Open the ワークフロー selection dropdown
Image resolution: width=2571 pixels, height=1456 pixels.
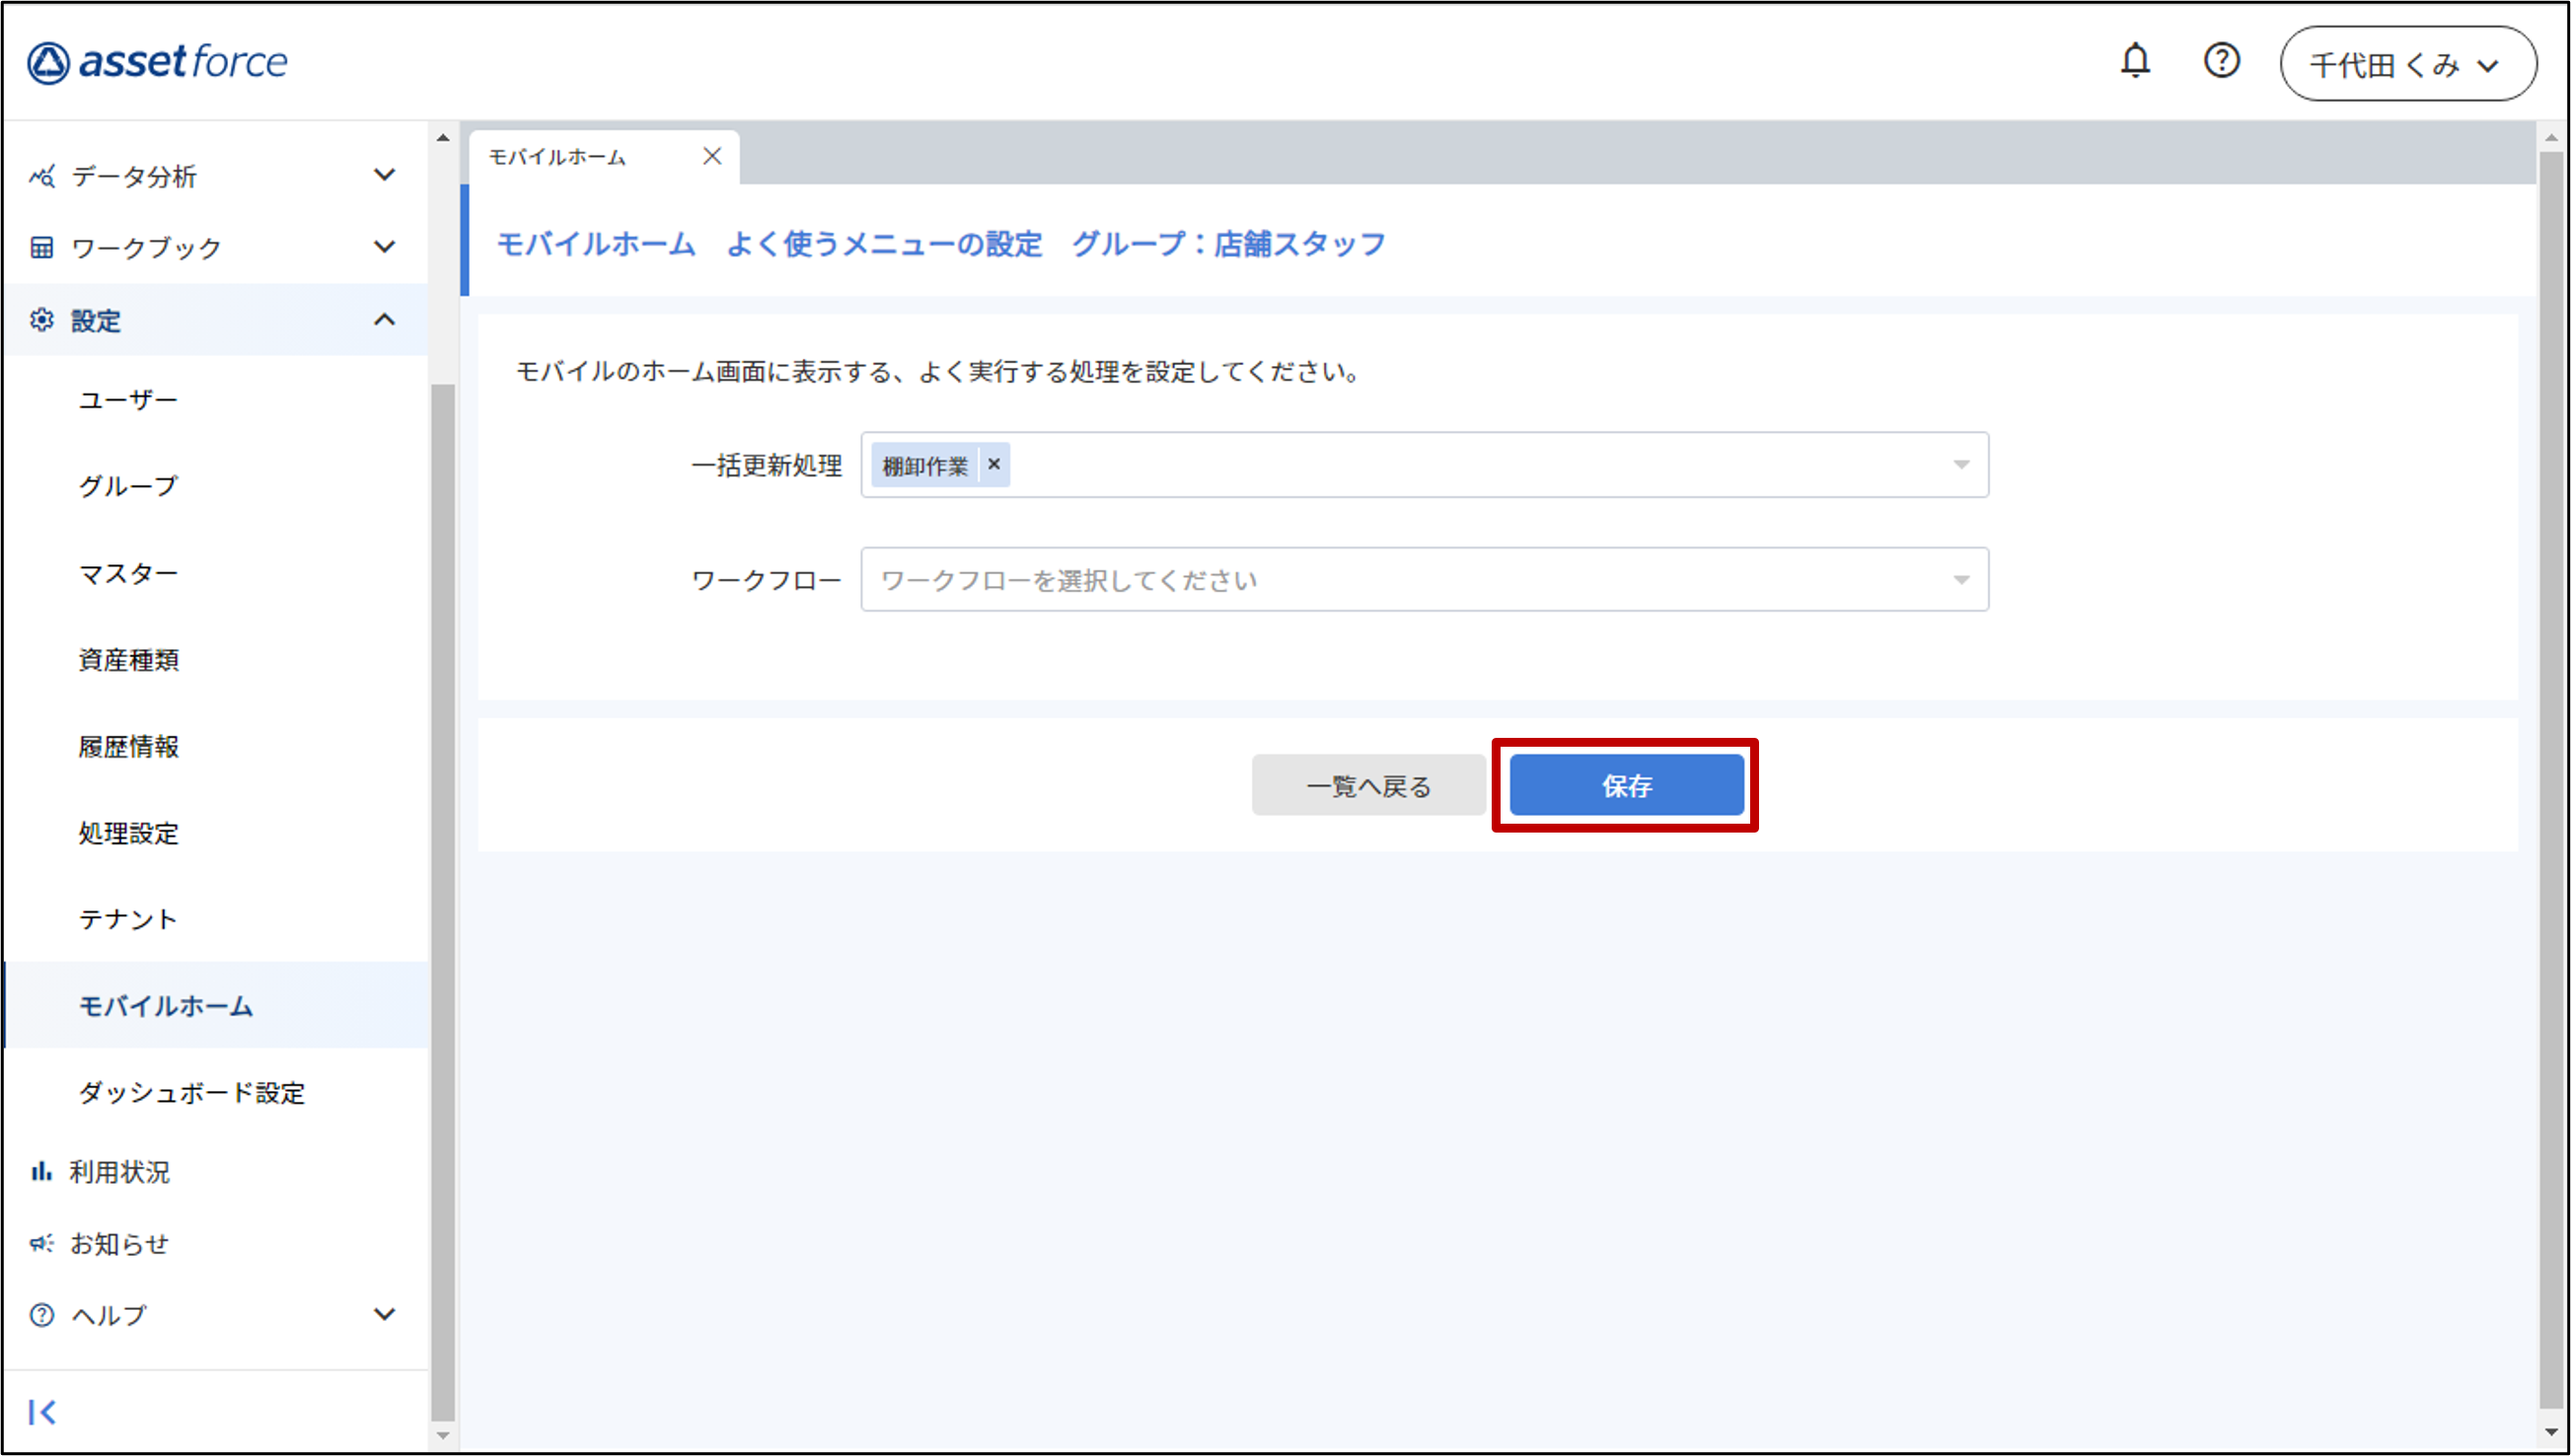pos(1422,580)
